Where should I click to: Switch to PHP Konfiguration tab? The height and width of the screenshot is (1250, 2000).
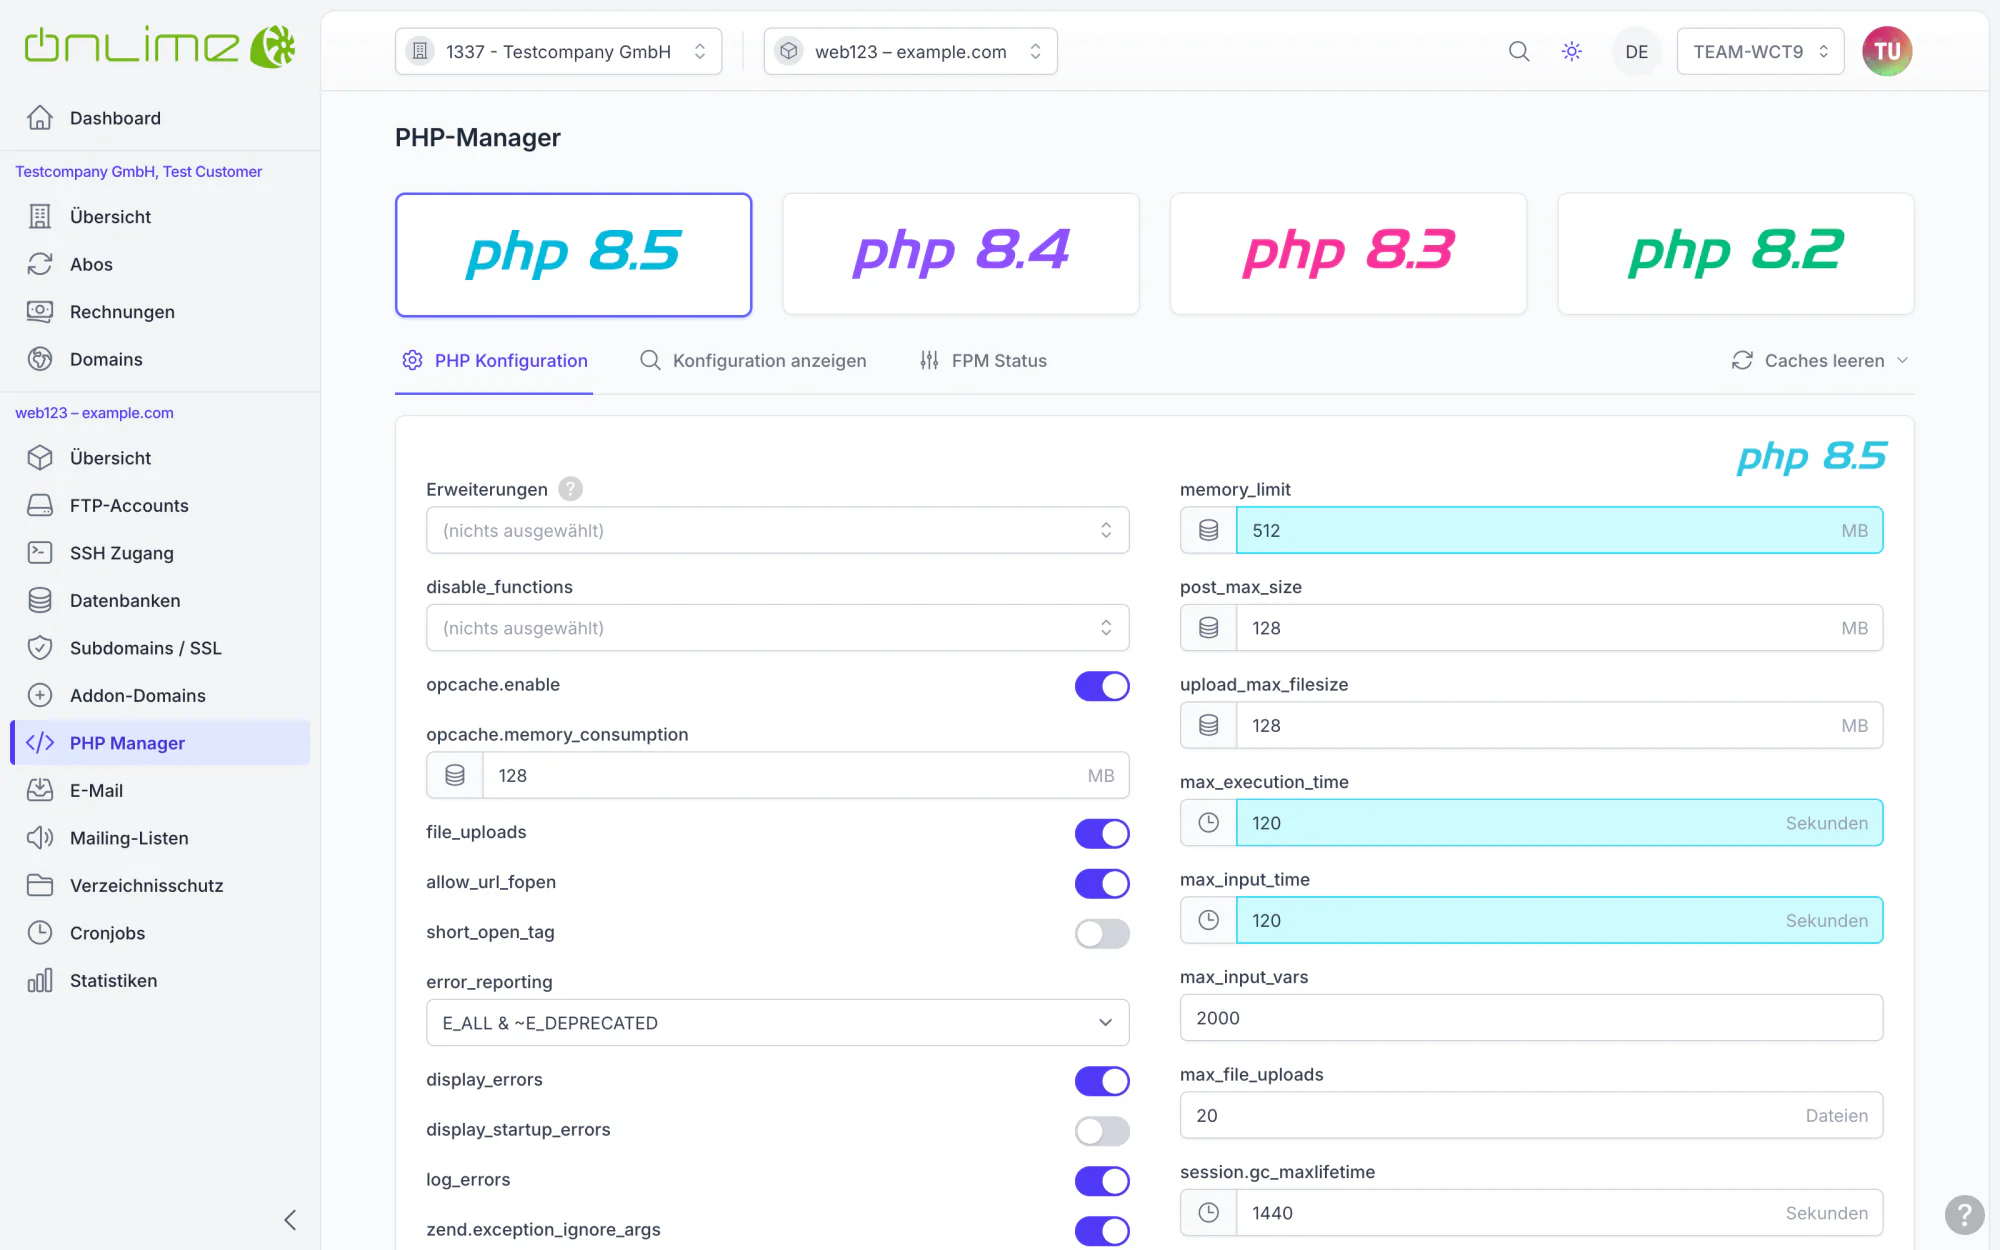(494, 361)
